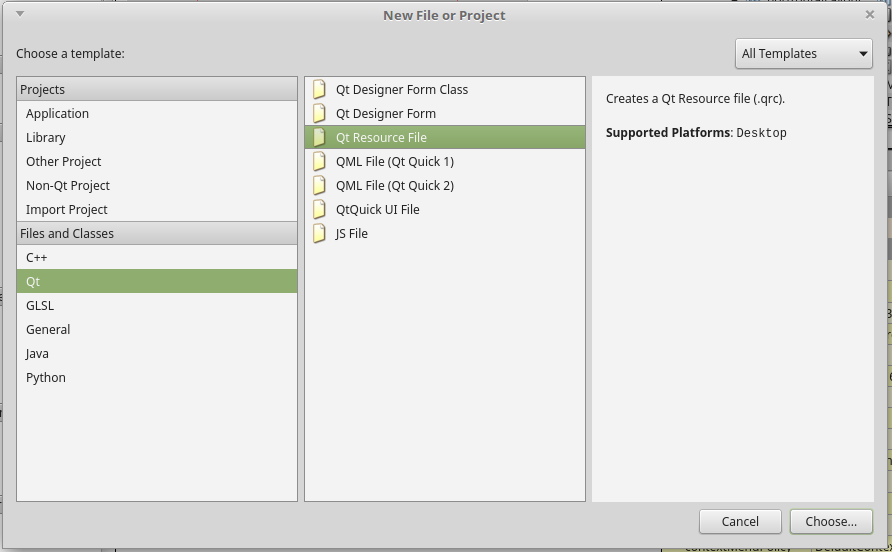Pick the QML File (Qt Quick 2) template
The width and height of the screenshot is (892, 552).
[x=445, y=185]
